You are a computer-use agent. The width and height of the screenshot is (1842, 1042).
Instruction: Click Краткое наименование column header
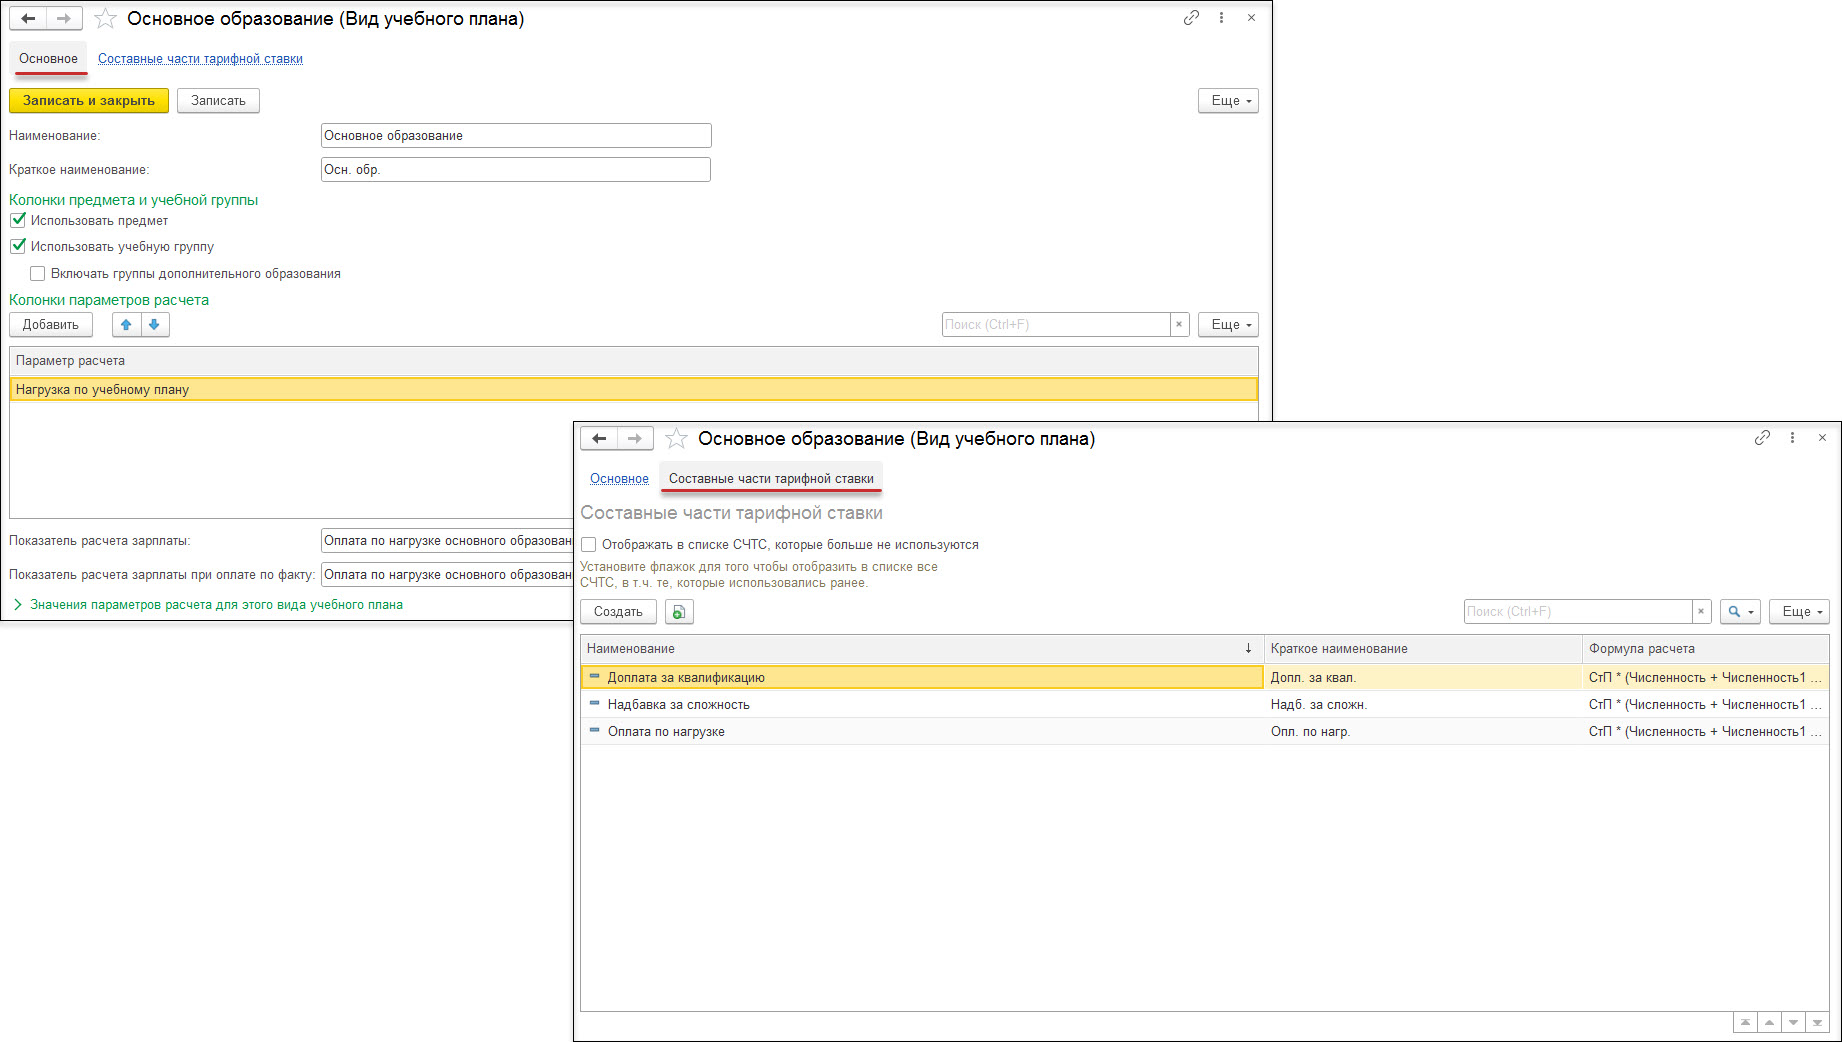tap(1423, 648)
